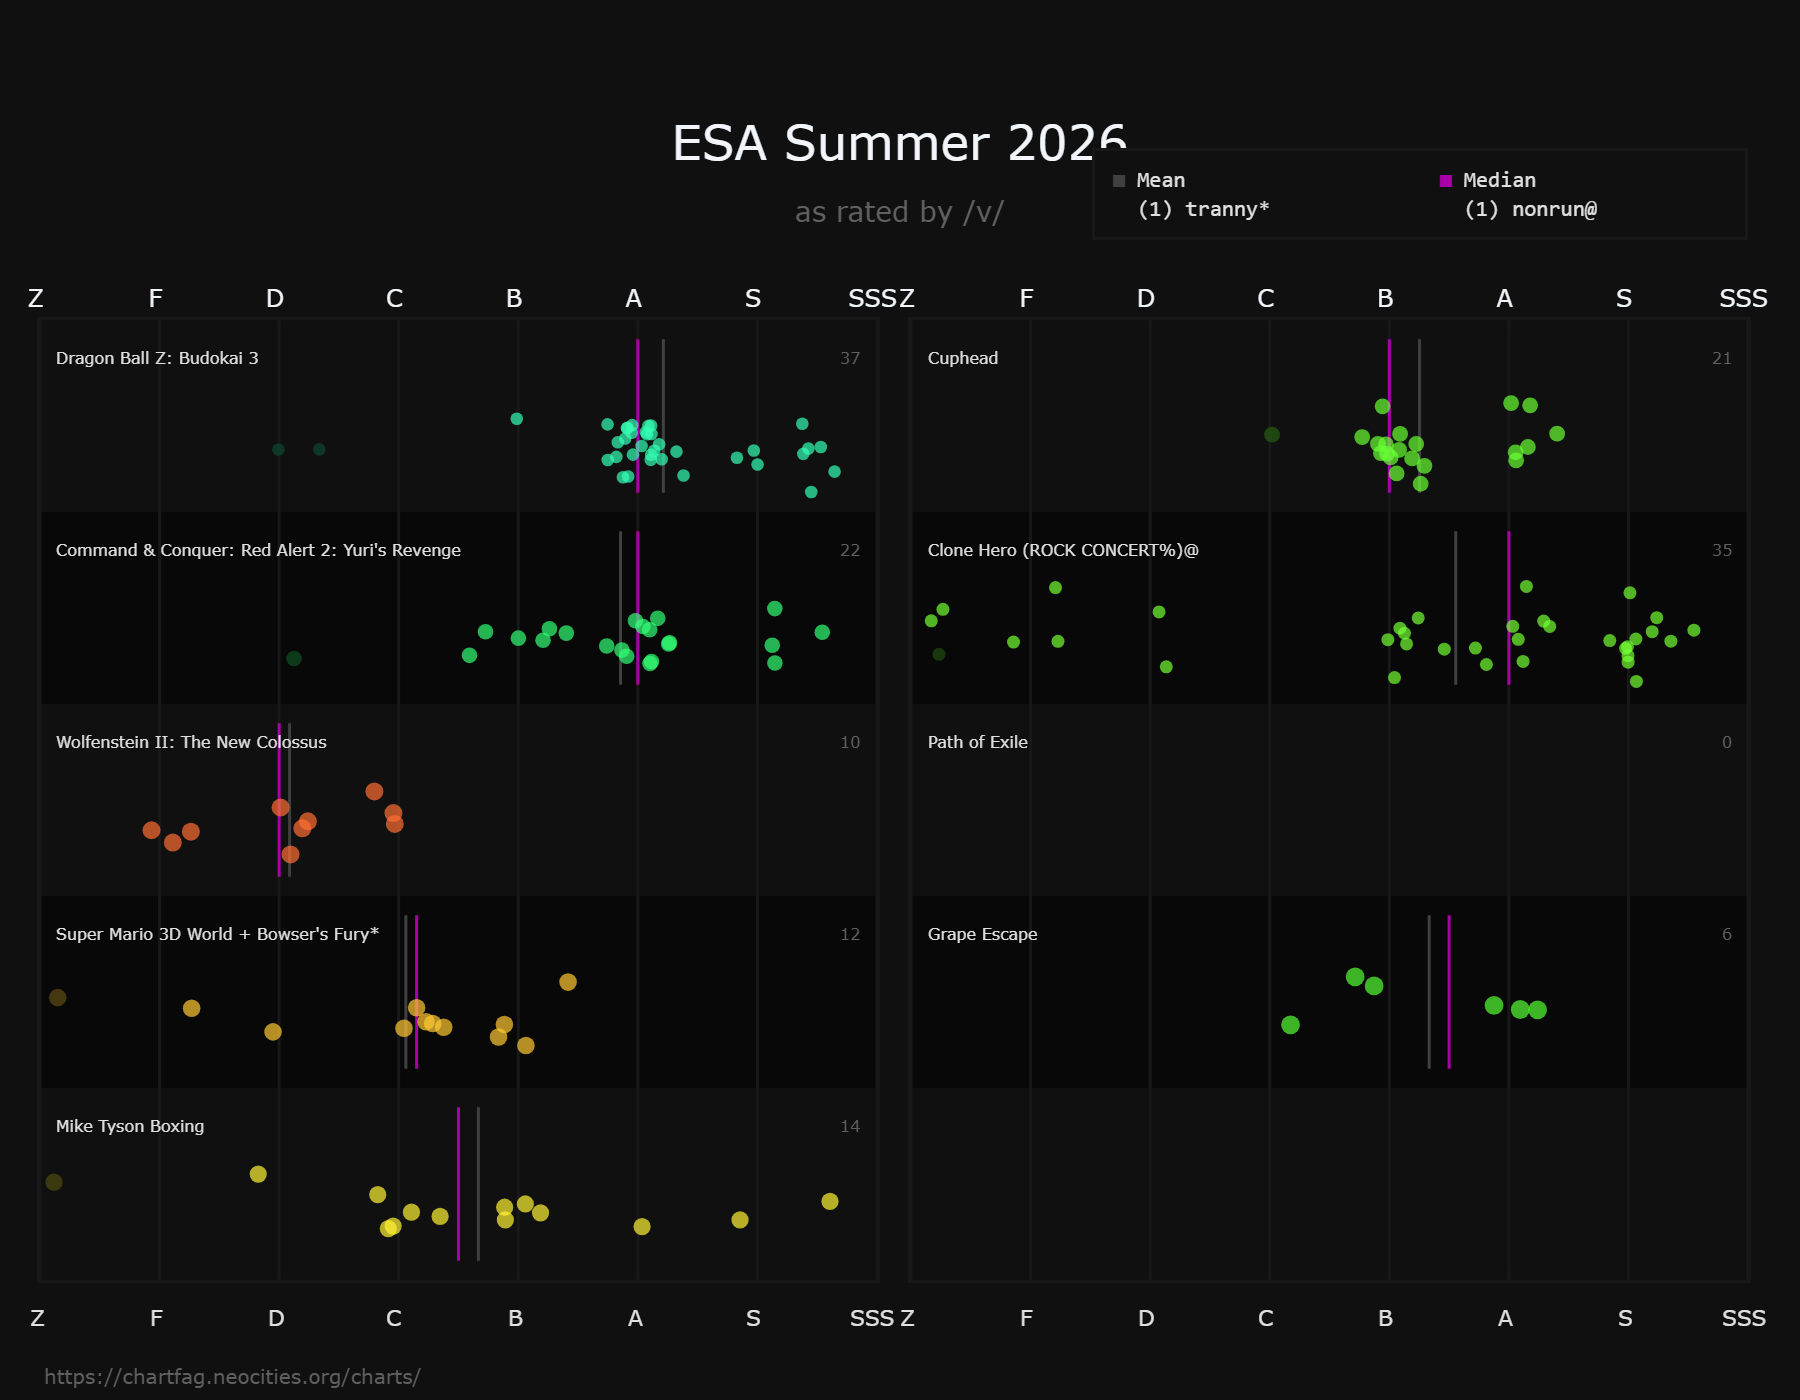Click the gray mean line in Grape Escape row

(1429, 992)
